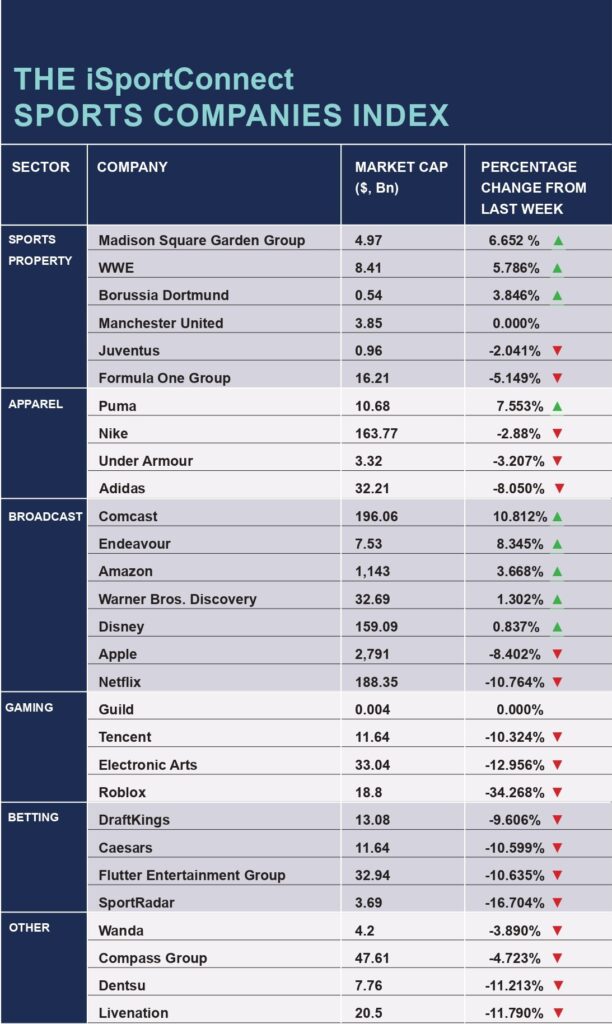Click the PERCENTAGE CHANGE FROM LAST WEEK header
The image size is (612, 1024).
533,187
